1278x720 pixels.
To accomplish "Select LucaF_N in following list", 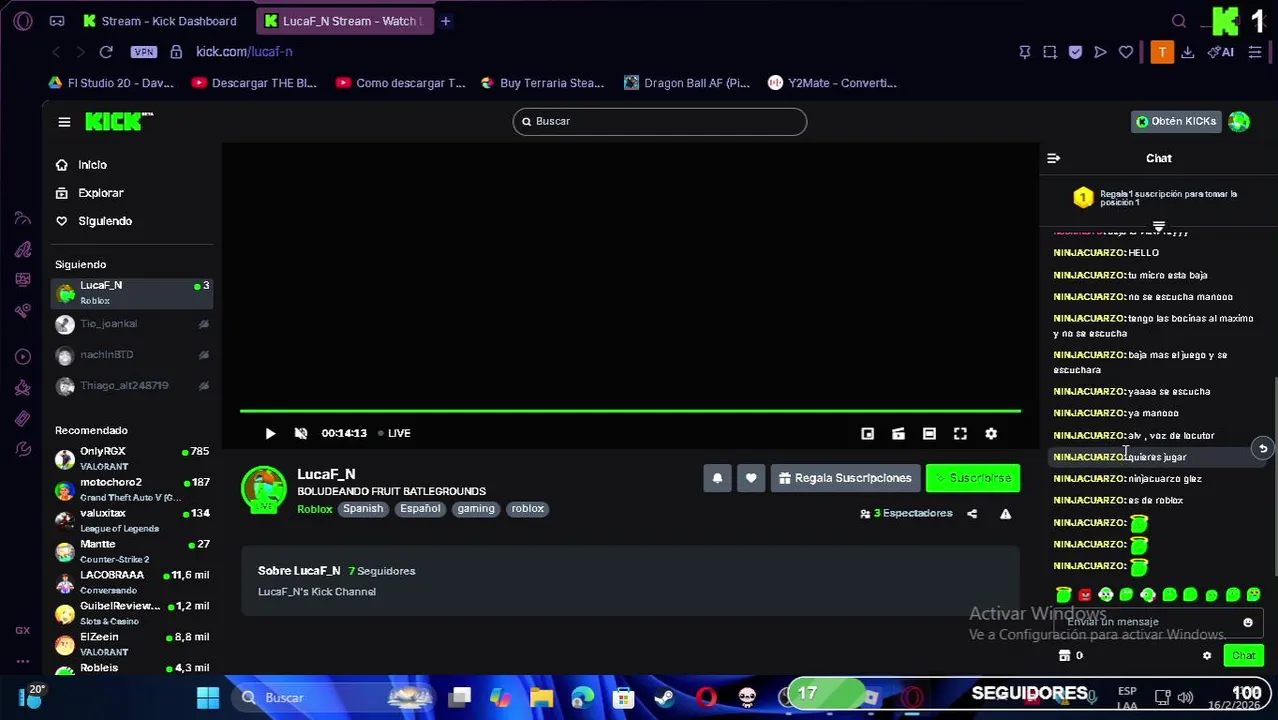I will pyautogui.click(x=132, y=293).
